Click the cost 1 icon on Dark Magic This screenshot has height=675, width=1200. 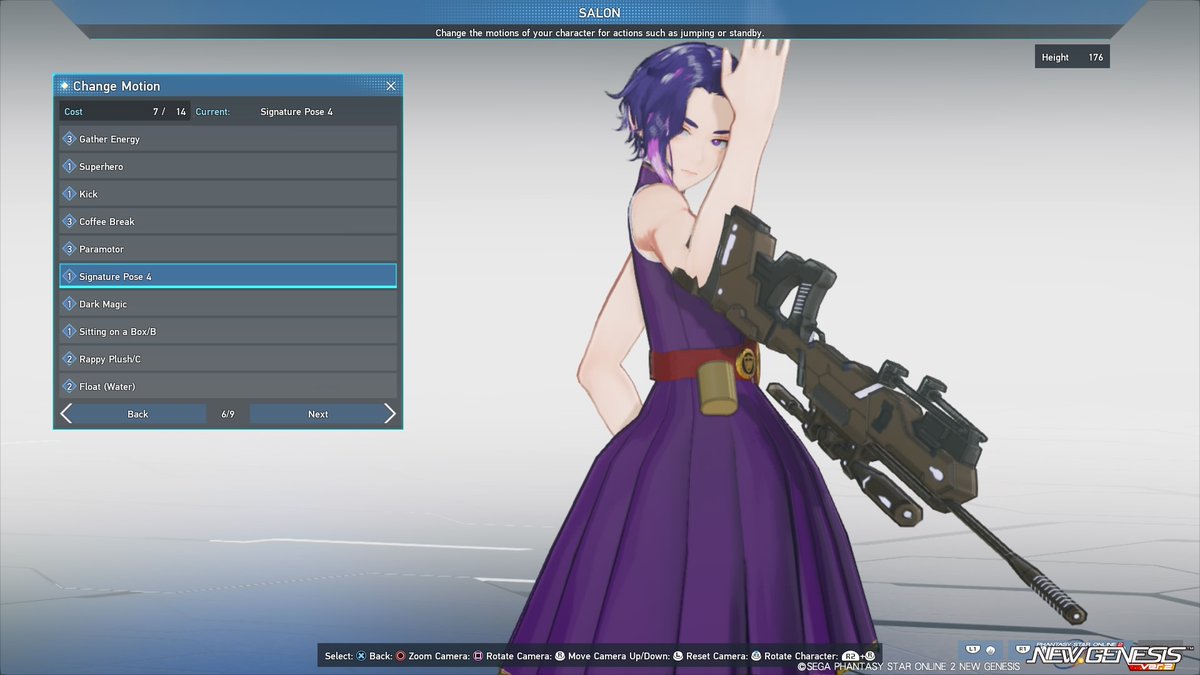tap(70, 304)
